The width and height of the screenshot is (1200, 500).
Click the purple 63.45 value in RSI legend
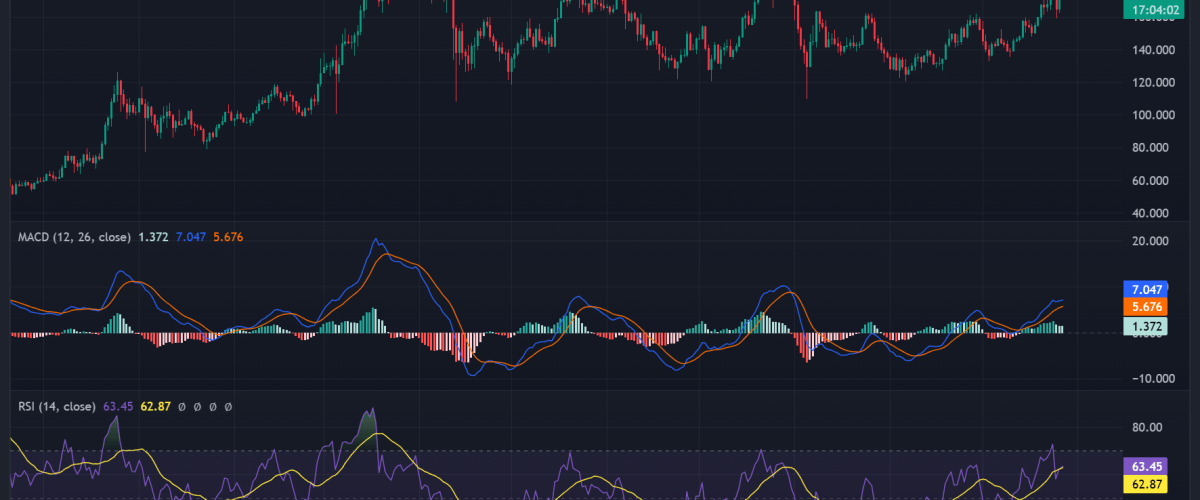(119, 407)
